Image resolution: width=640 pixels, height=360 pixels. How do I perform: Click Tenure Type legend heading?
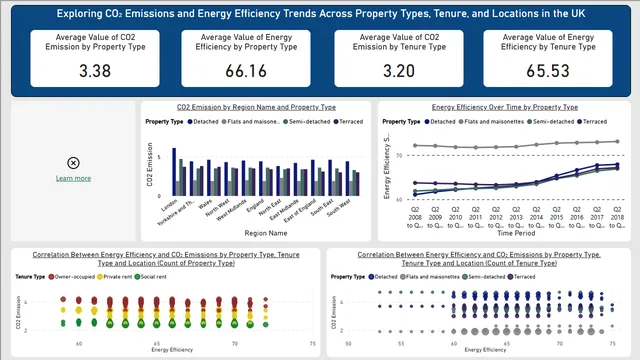30,277
